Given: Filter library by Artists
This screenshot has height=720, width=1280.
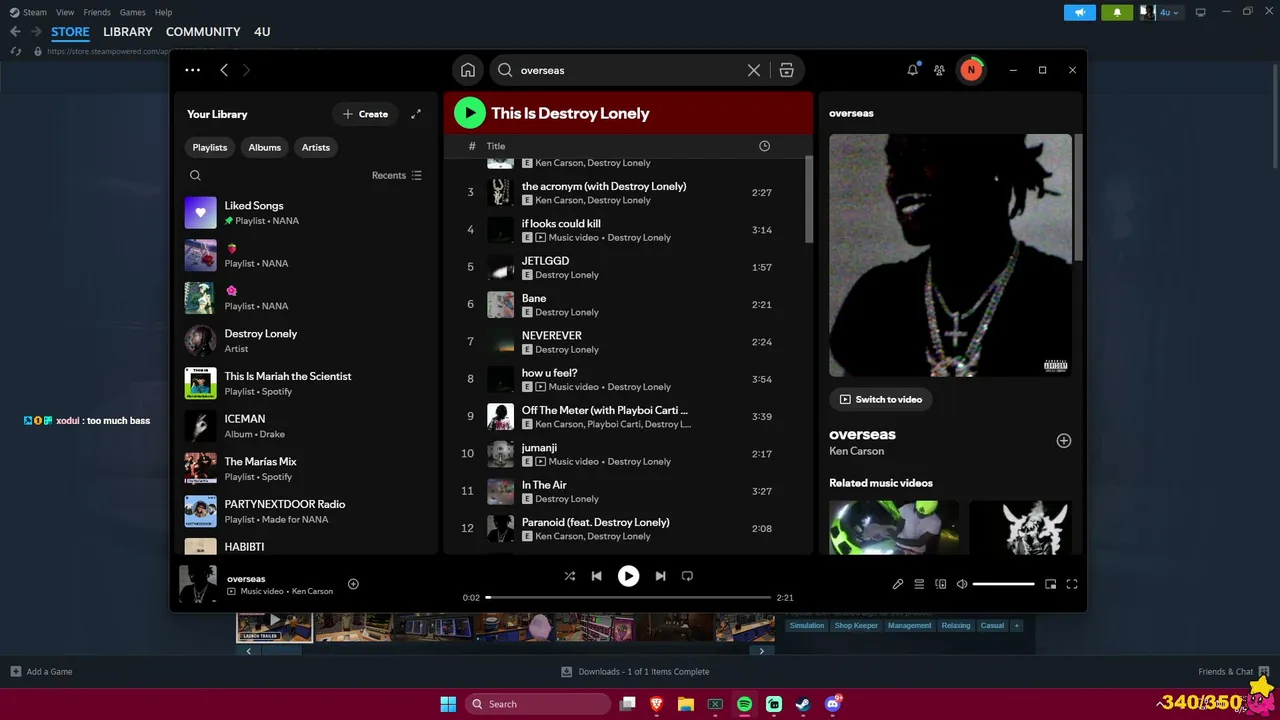Looking at the screenshot, I should [x=316, y=147].
